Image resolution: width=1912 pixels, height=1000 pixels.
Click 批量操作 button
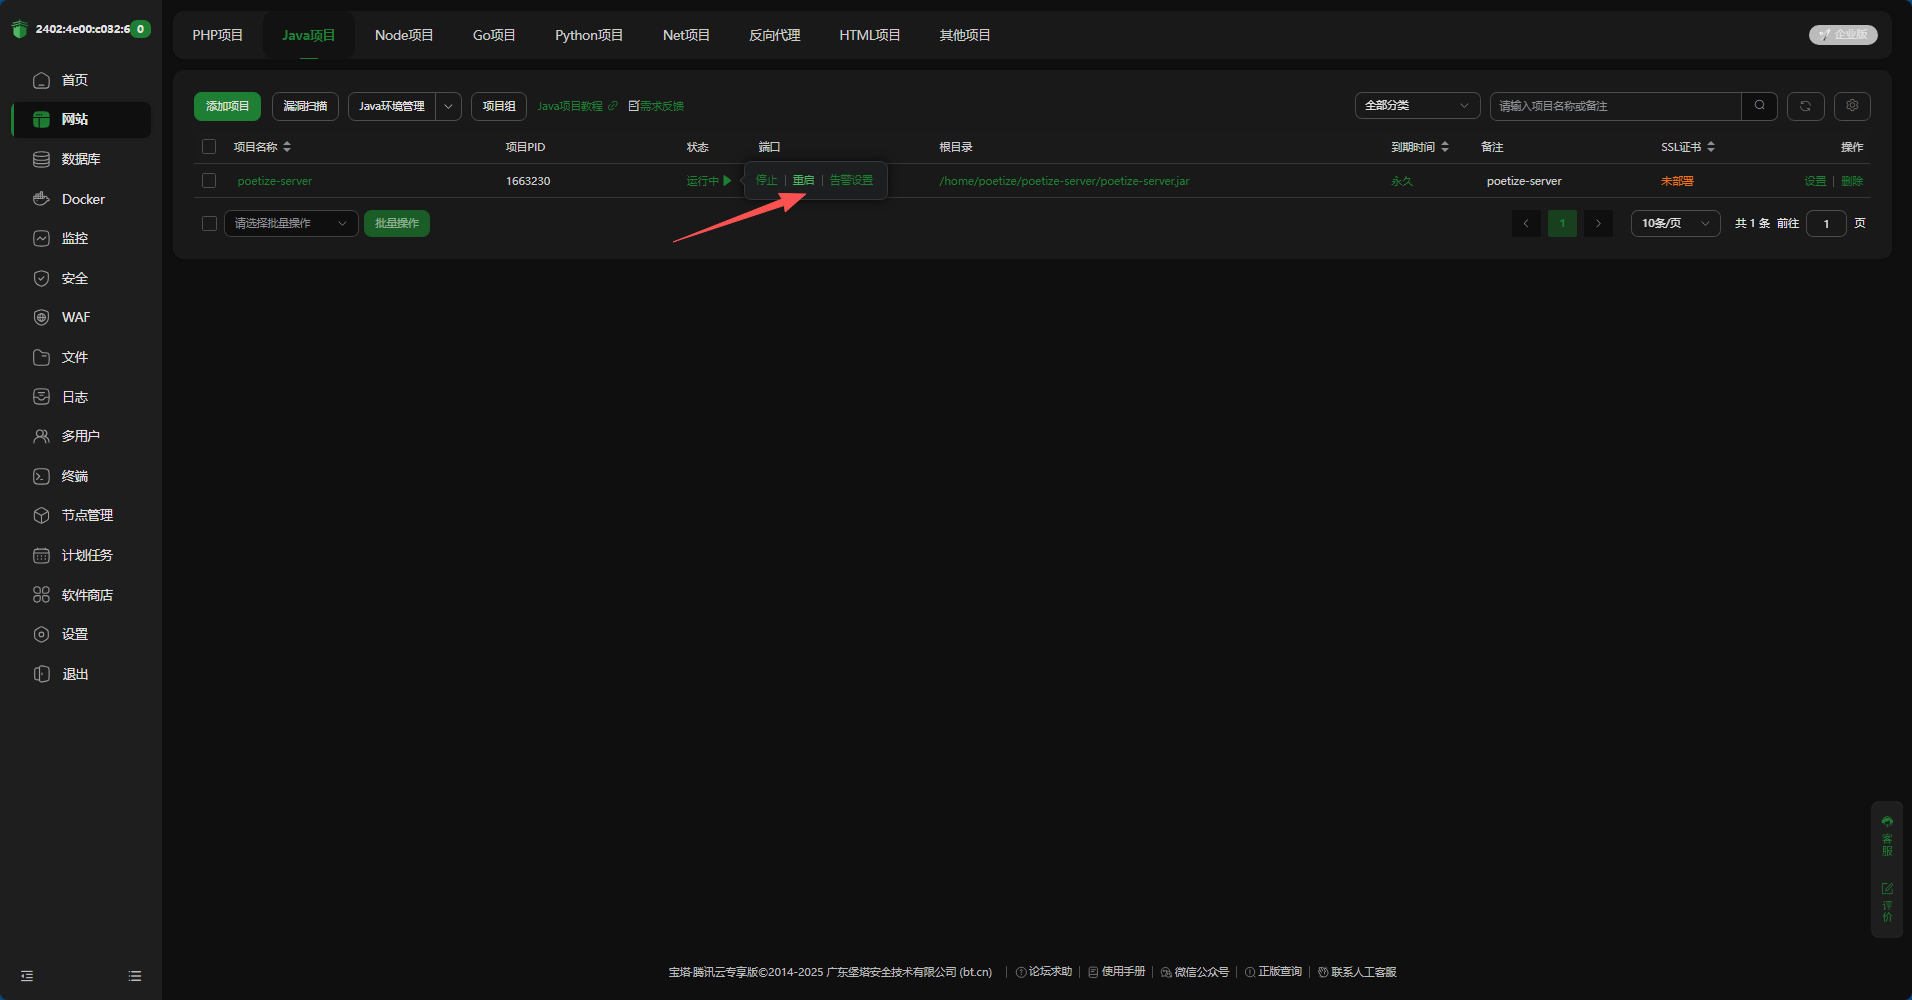pos(397,223)
